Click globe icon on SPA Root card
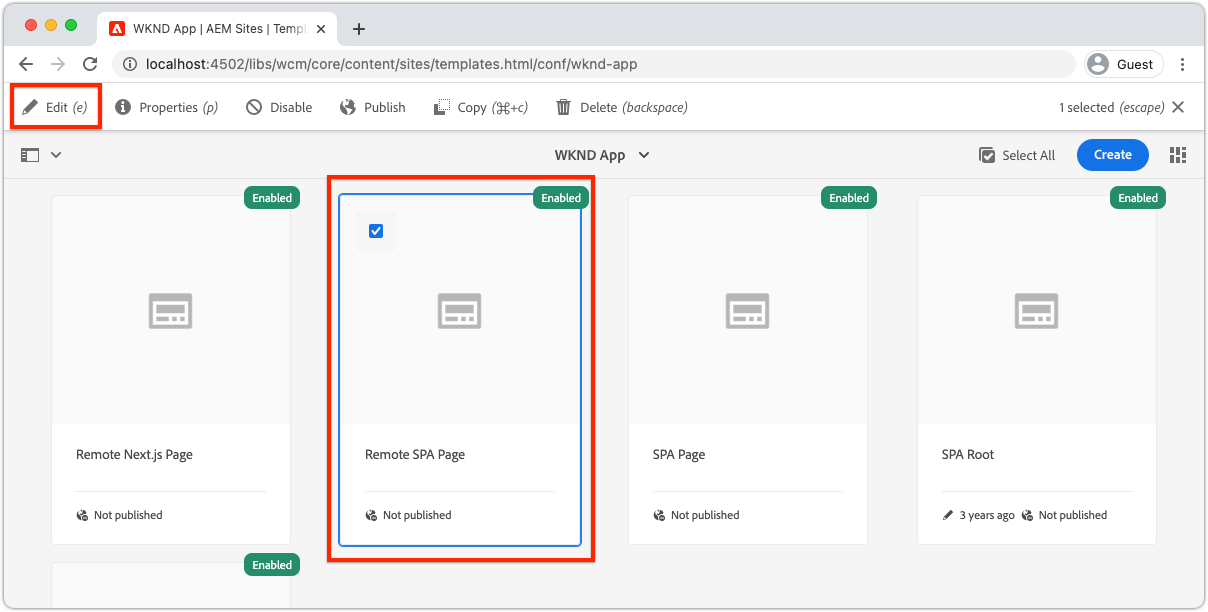This screenshot has height=612, width=1208. [x=1027, y=516]
